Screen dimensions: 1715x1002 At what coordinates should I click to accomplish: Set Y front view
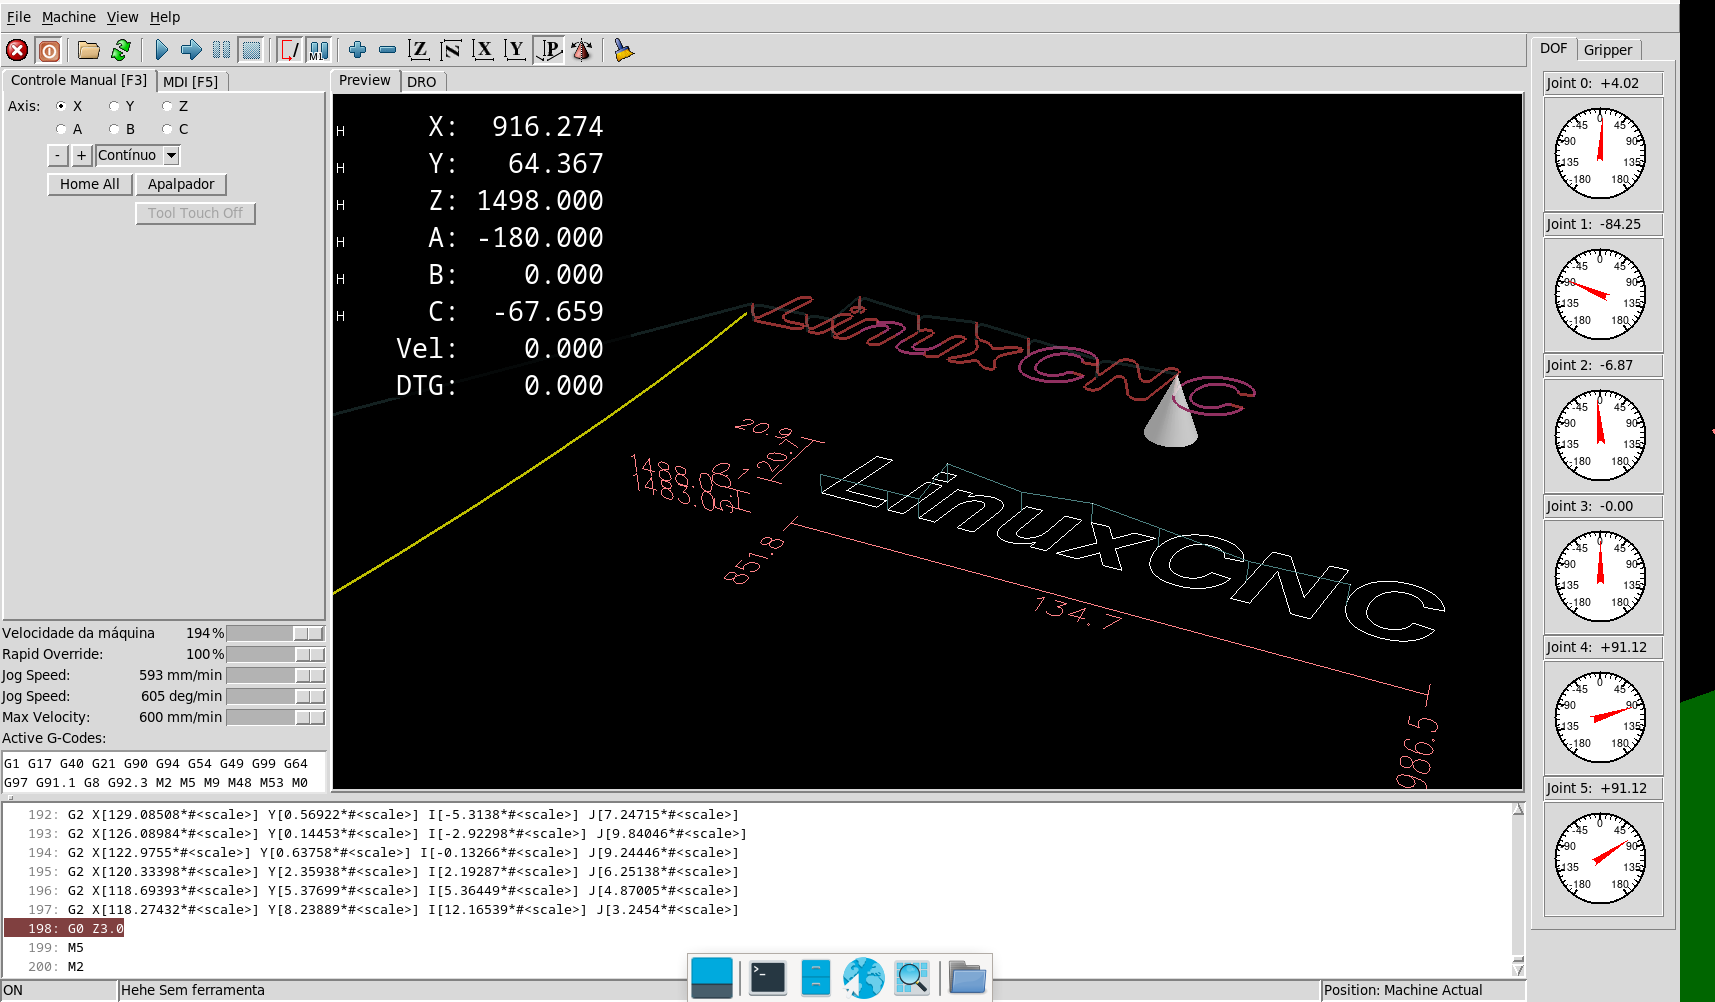[515, 50]
